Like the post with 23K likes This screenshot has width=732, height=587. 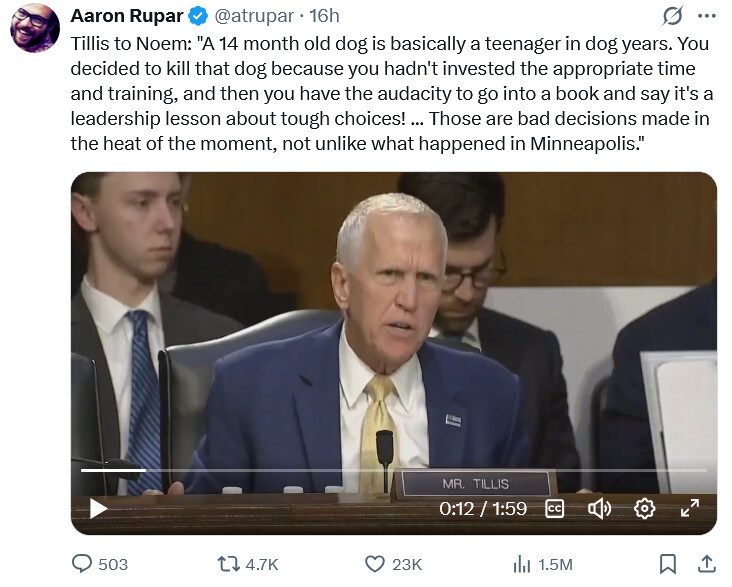393,564
